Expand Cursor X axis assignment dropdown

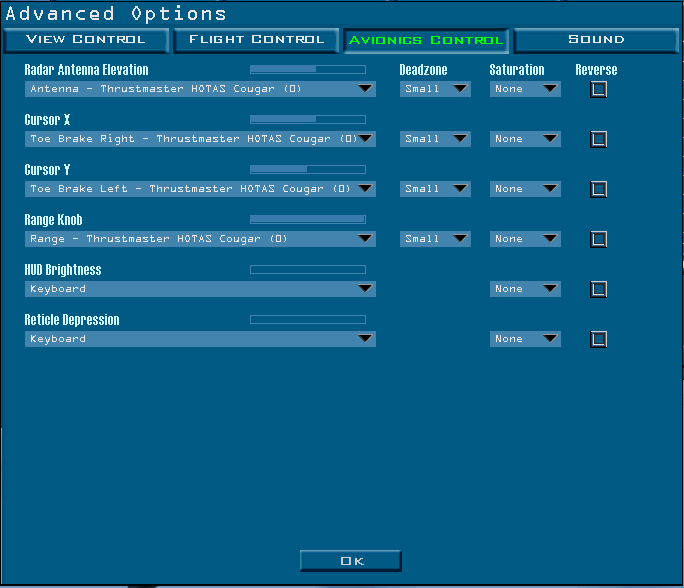[x=200, y=139]
